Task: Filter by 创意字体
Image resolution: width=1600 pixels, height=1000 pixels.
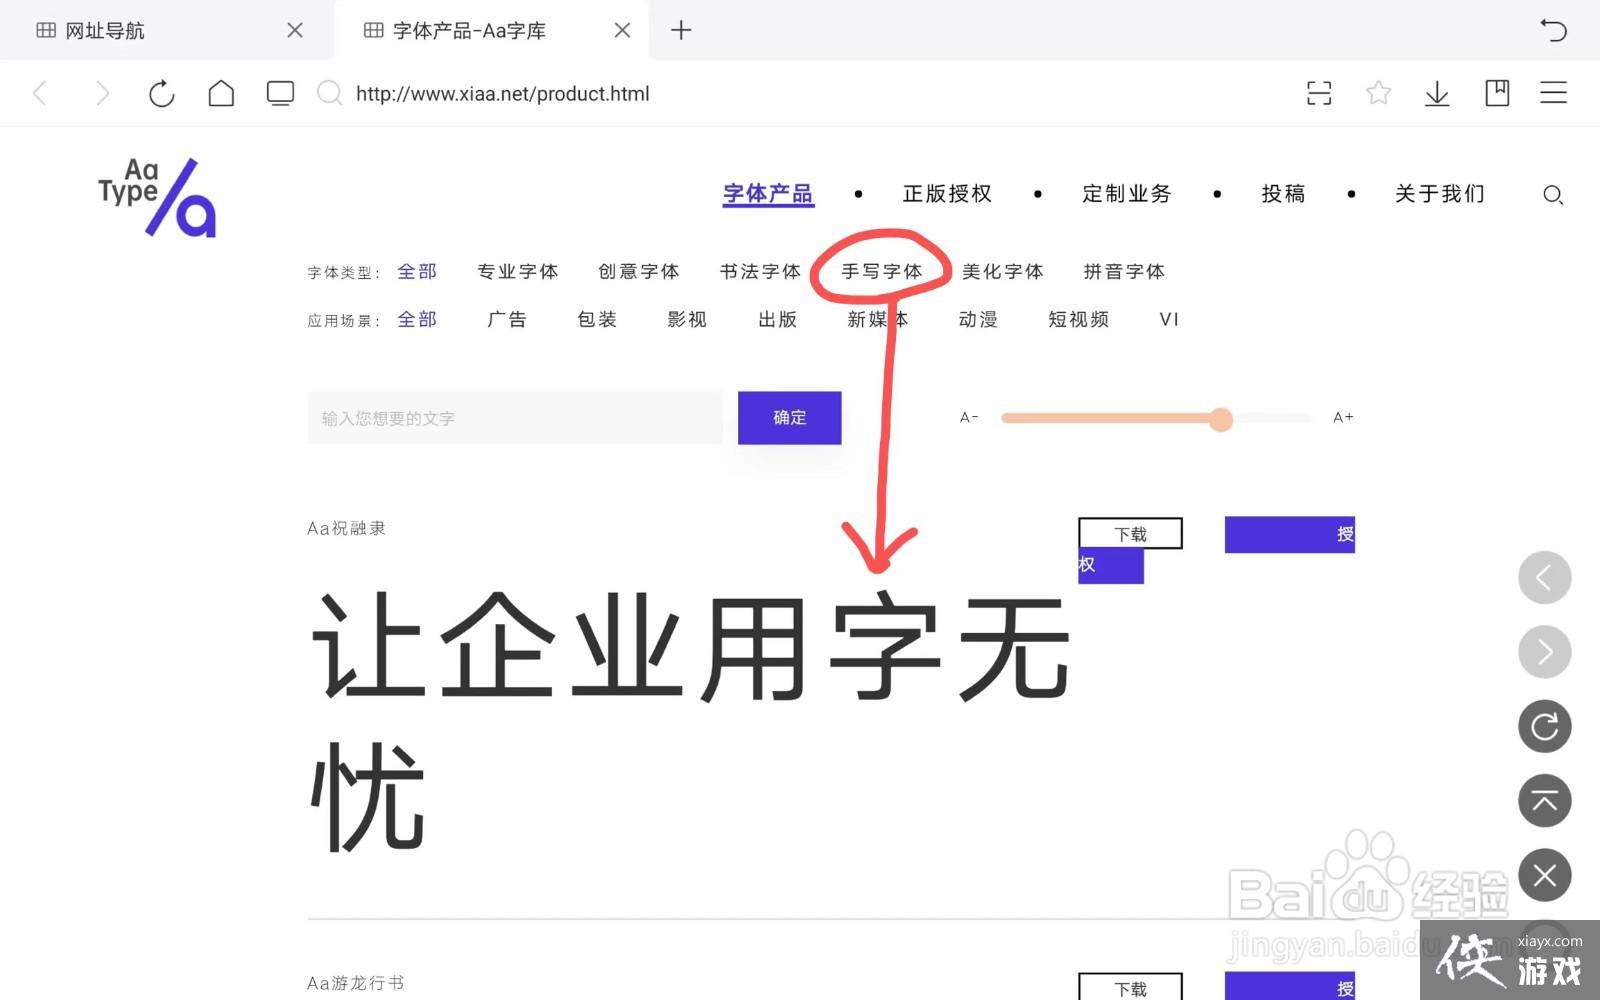Action: click(x=639, y=272)
